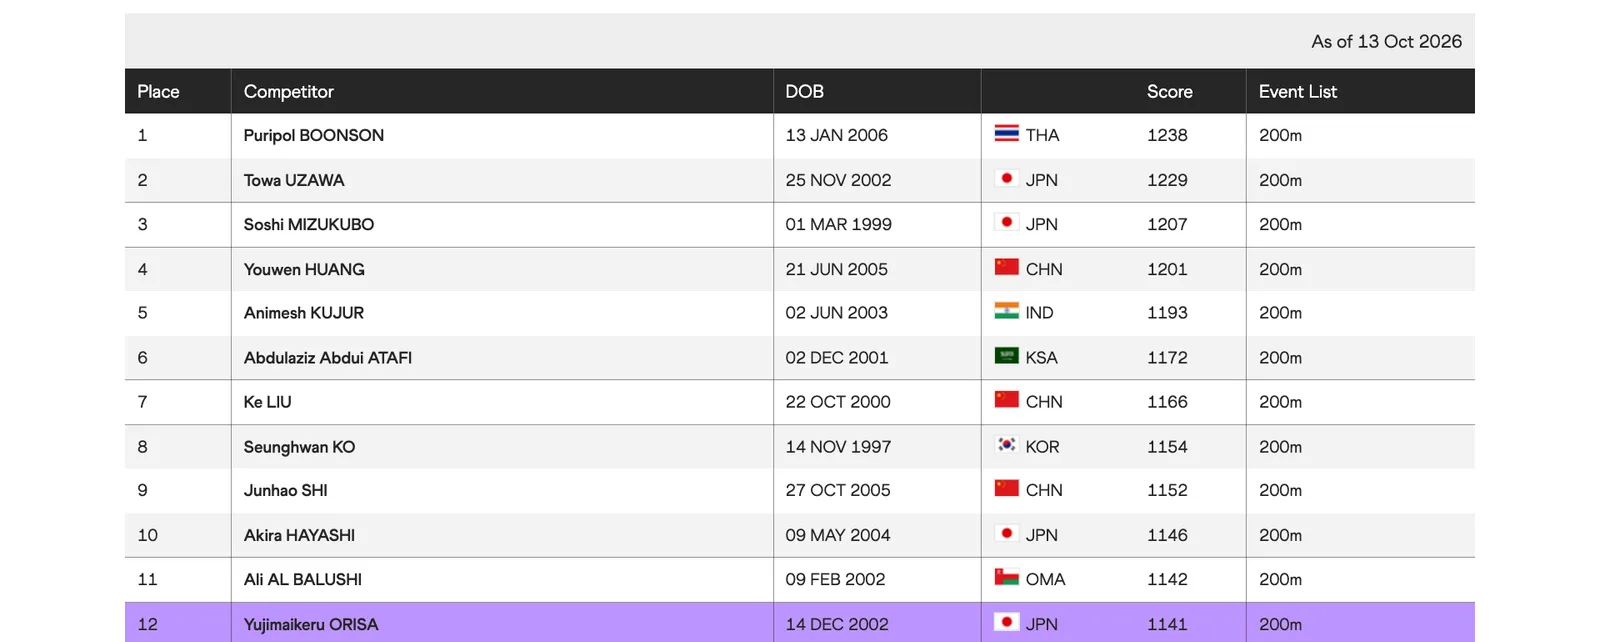Click DOB '22 OCT 2000'

pyautogui.click(x=838, y=402)
